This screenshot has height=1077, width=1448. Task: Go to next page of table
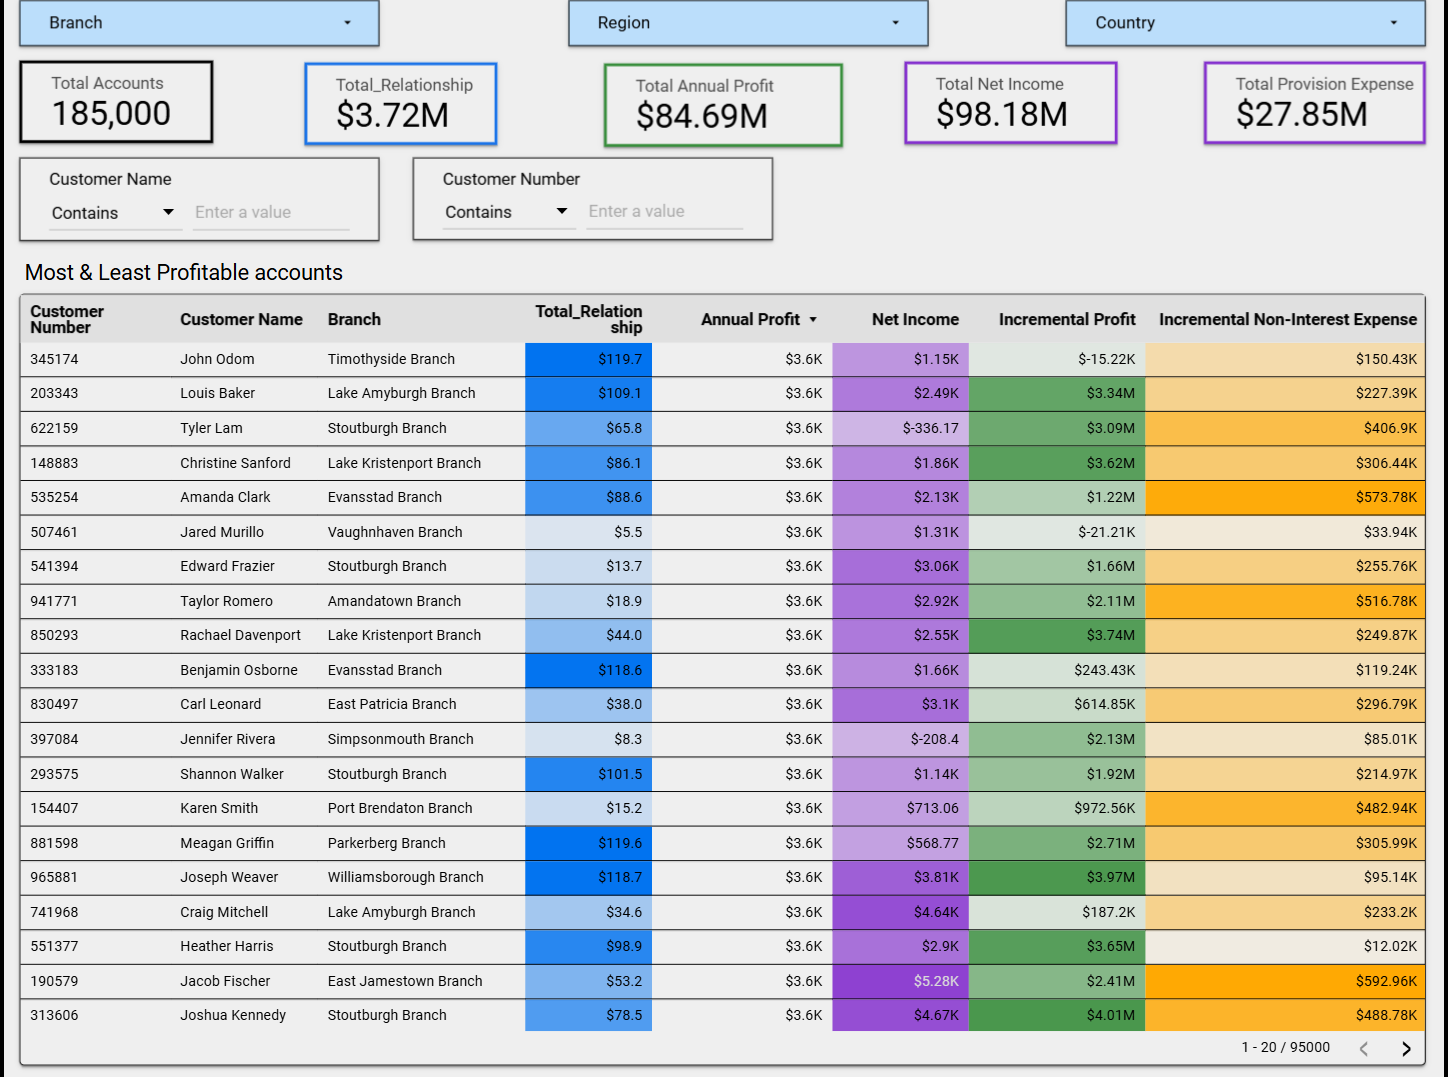click(1406, 1048)
